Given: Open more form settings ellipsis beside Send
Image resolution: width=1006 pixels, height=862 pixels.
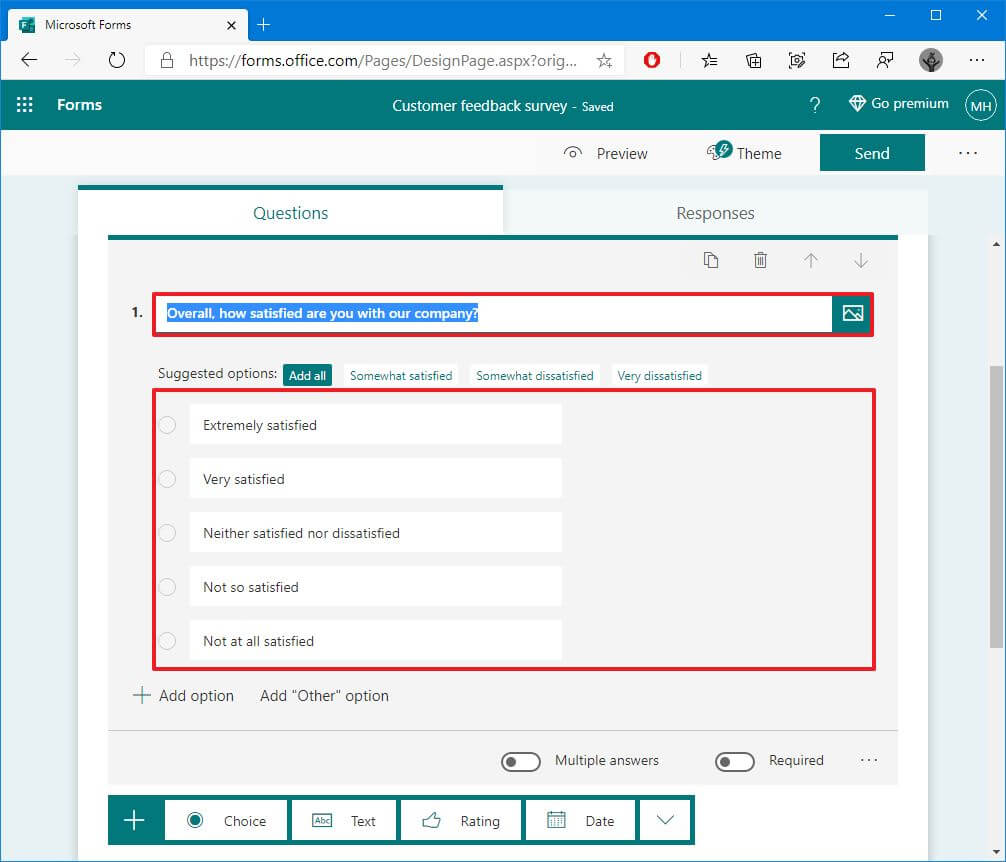Looking at the screenshot, I should coord(967,153).
